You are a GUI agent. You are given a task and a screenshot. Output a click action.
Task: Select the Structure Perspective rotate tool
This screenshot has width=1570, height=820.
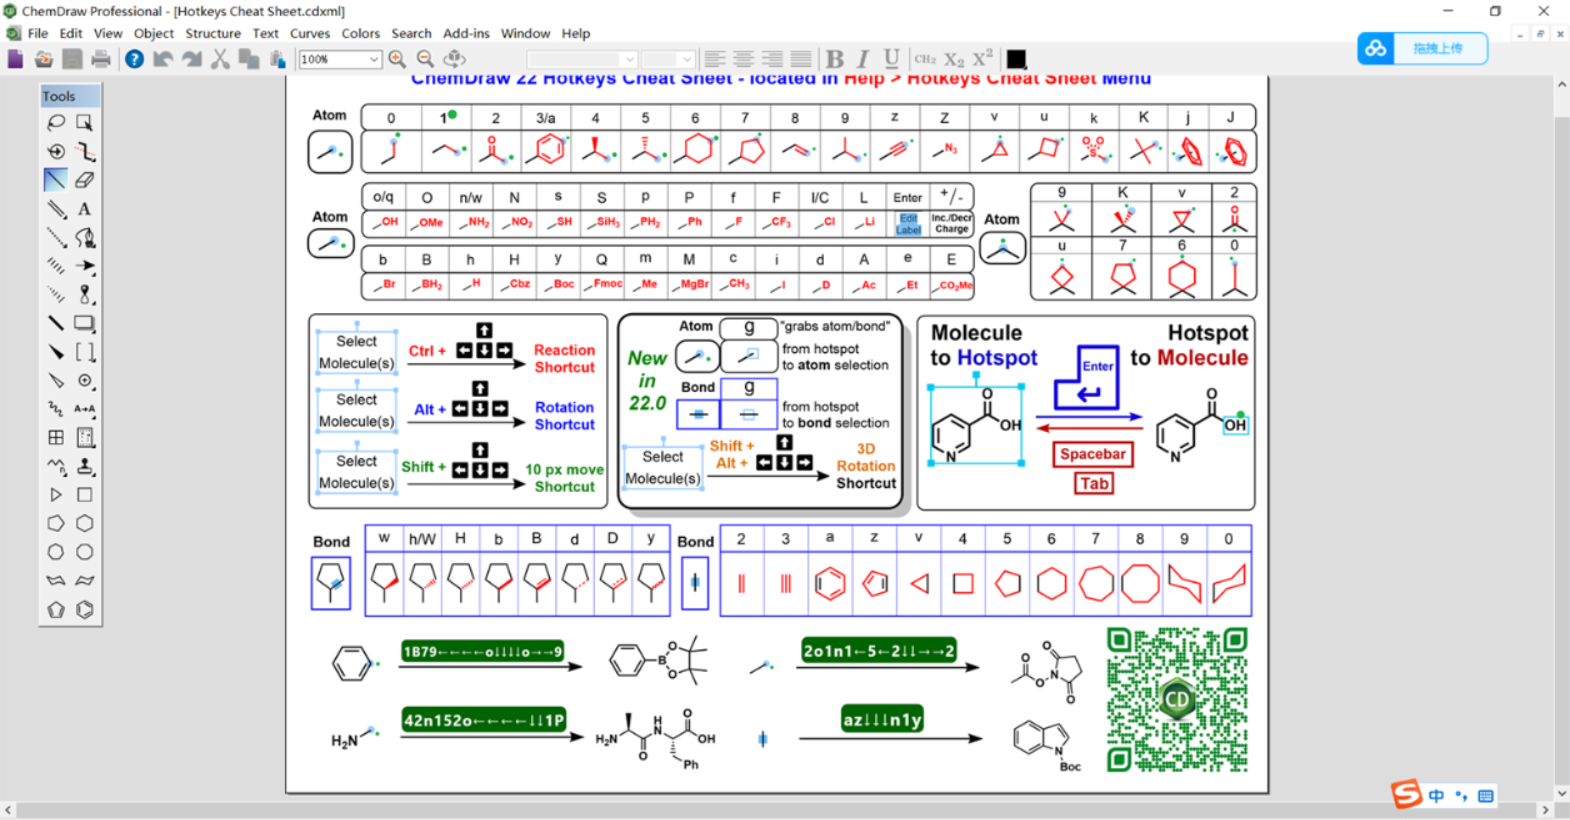56,152
